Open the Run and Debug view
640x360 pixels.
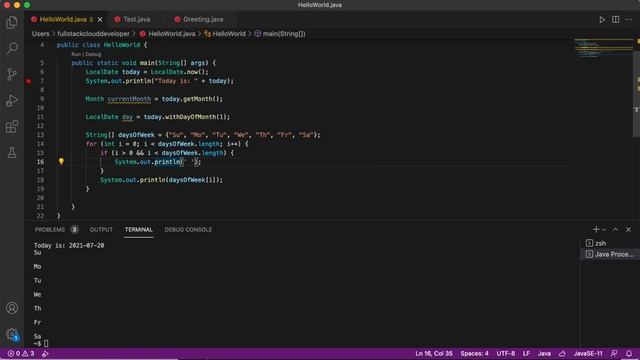coord(12,100)
